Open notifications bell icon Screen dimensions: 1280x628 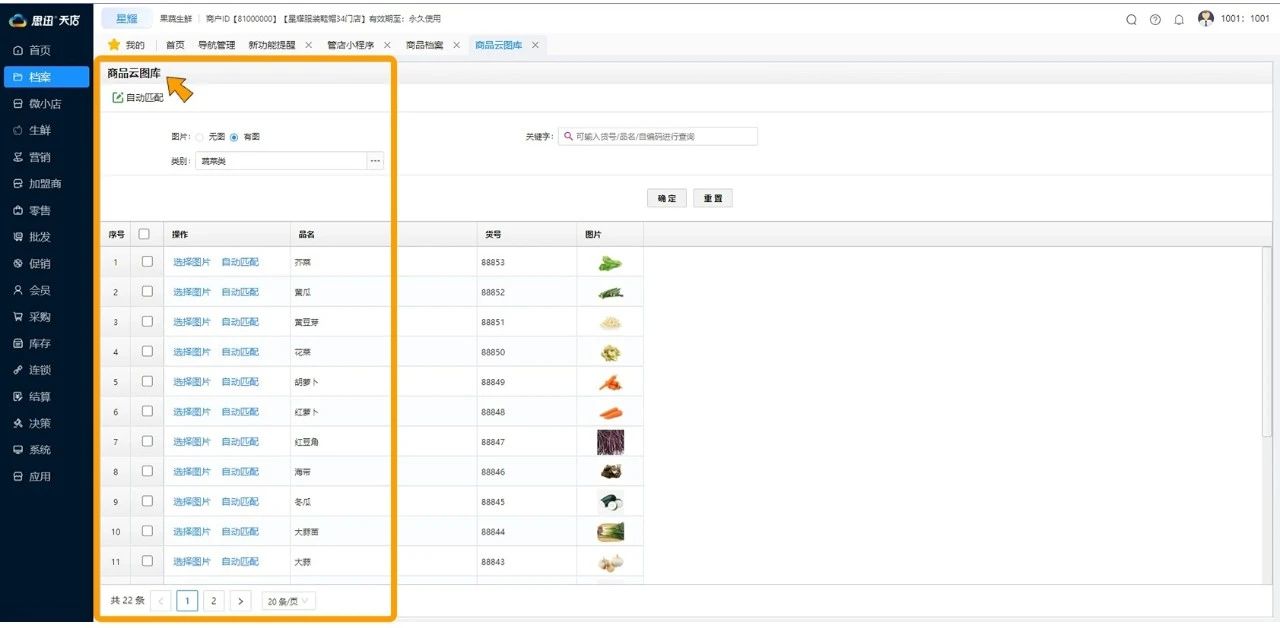click(1179, 19)
